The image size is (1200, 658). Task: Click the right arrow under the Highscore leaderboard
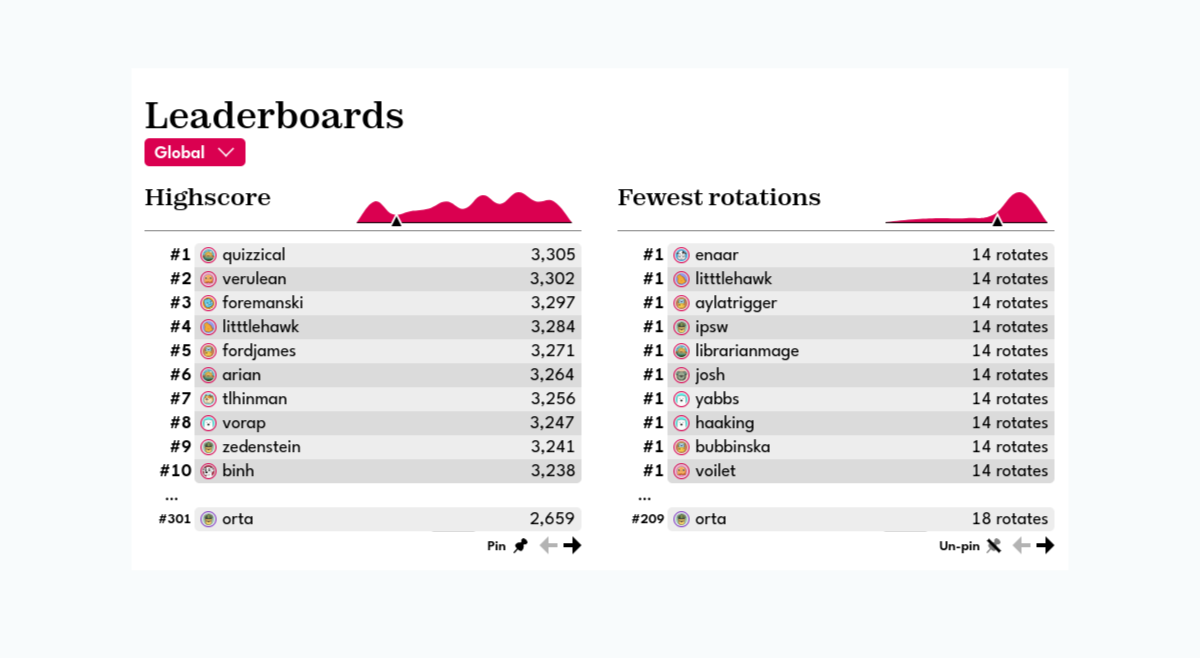[x=572, y=545]
